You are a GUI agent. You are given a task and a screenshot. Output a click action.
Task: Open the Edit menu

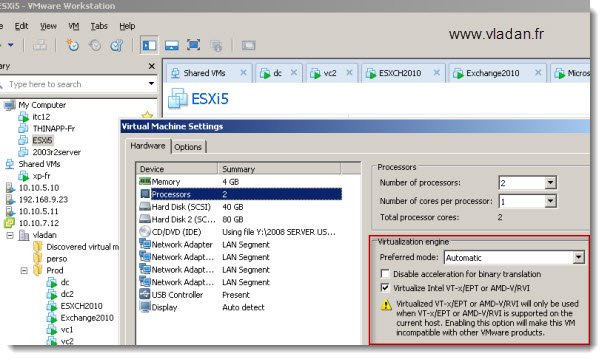(x=21, y=26)
